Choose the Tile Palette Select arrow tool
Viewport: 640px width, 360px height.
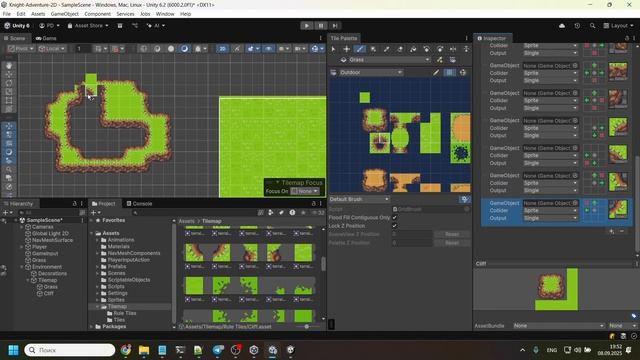(333, 49)
